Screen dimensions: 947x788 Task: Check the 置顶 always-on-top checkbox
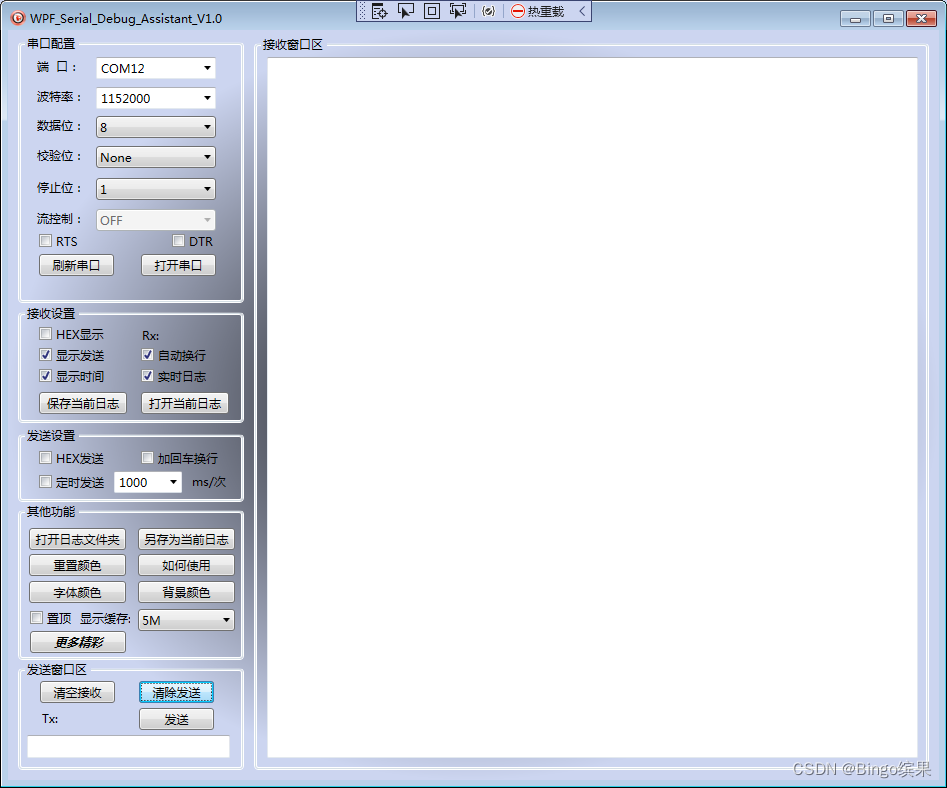(x=38, y=618)
